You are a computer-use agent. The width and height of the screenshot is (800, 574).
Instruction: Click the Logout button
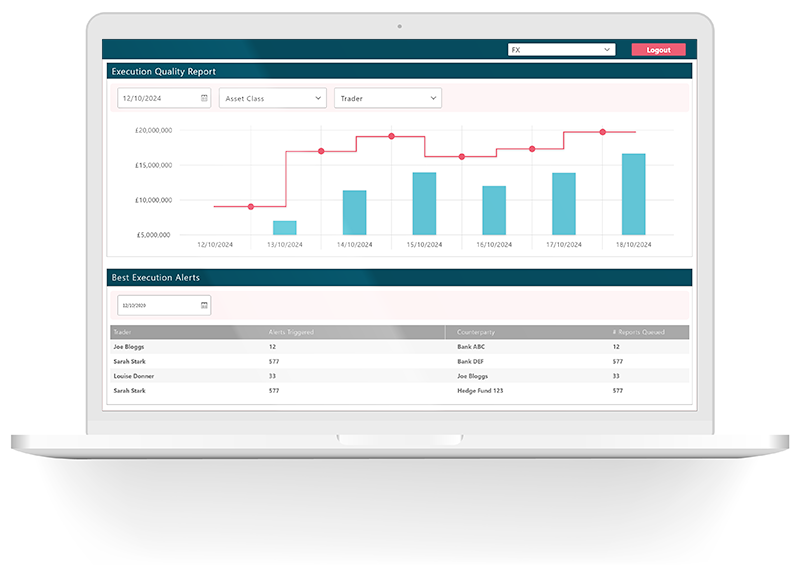point(658,49)
